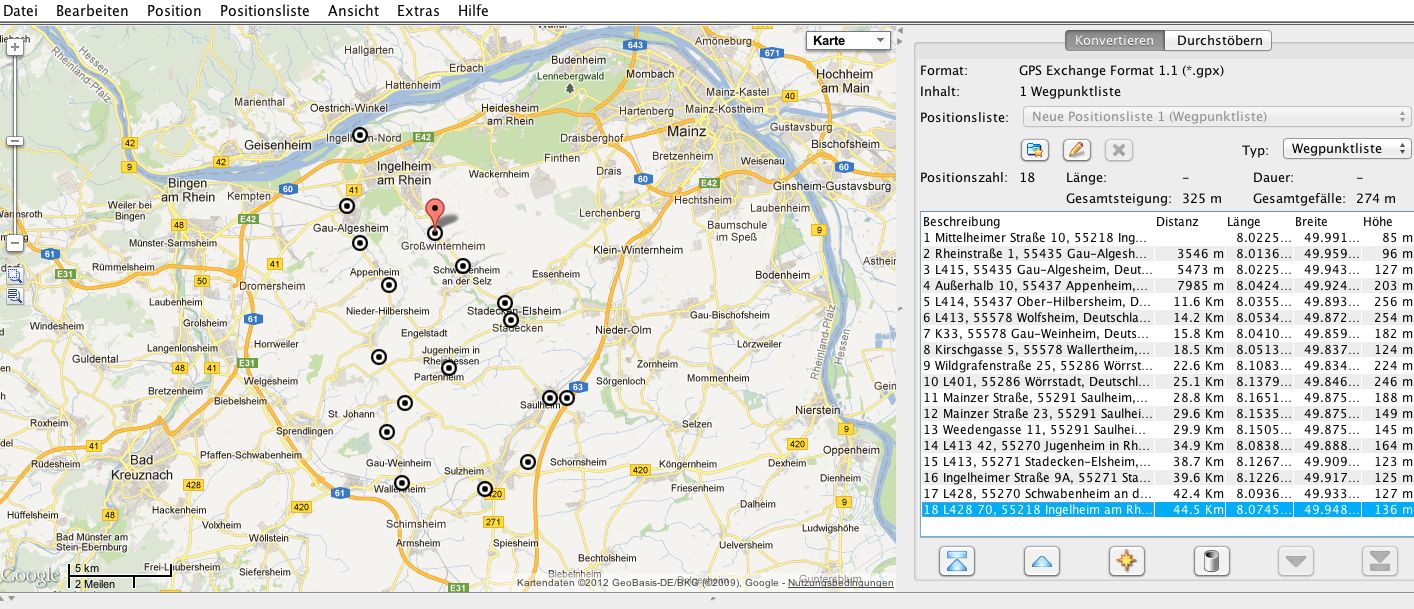The height and width of the screenshot is (609, 1414).
Task: Select row '17 L428, 55270 Schwabenheim'
Action: click(x=1167, y=494)
